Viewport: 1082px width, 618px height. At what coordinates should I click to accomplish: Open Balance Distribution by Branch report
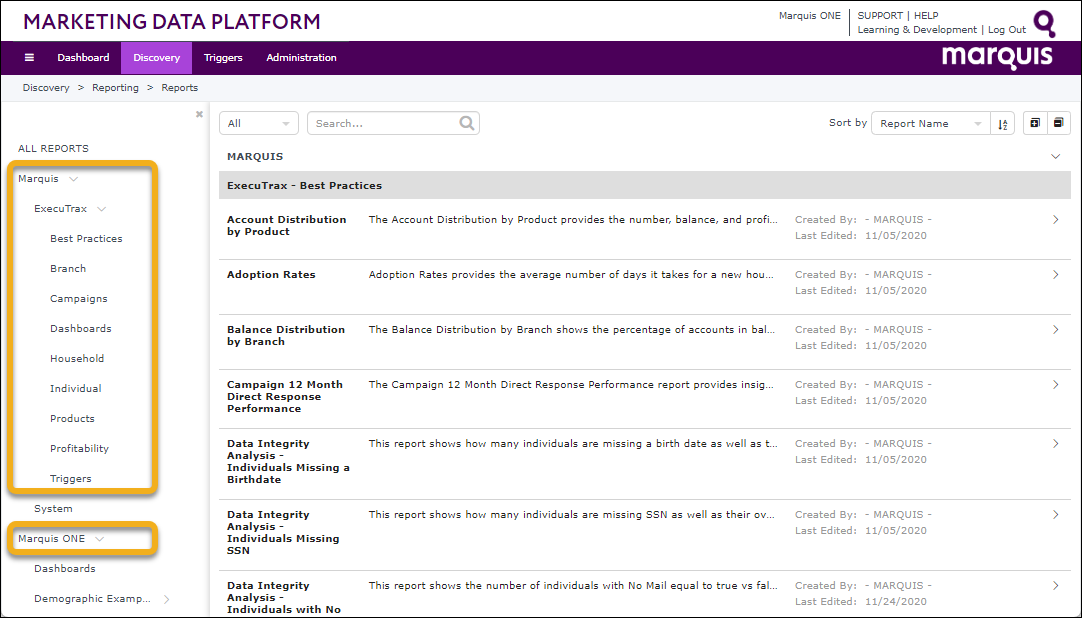286,335
